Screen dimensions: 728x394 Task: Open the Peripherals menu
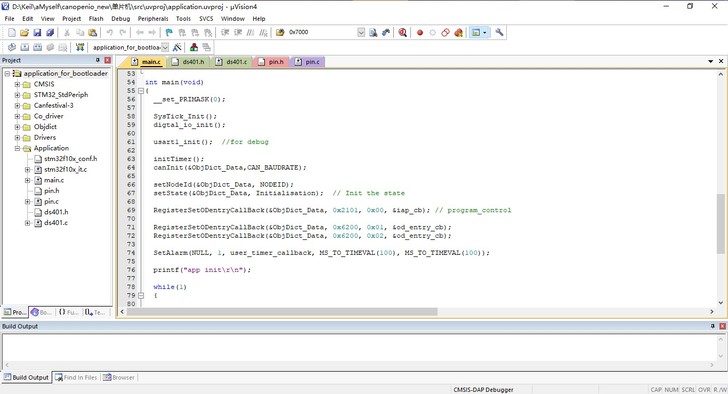click(x=153, y=19)
